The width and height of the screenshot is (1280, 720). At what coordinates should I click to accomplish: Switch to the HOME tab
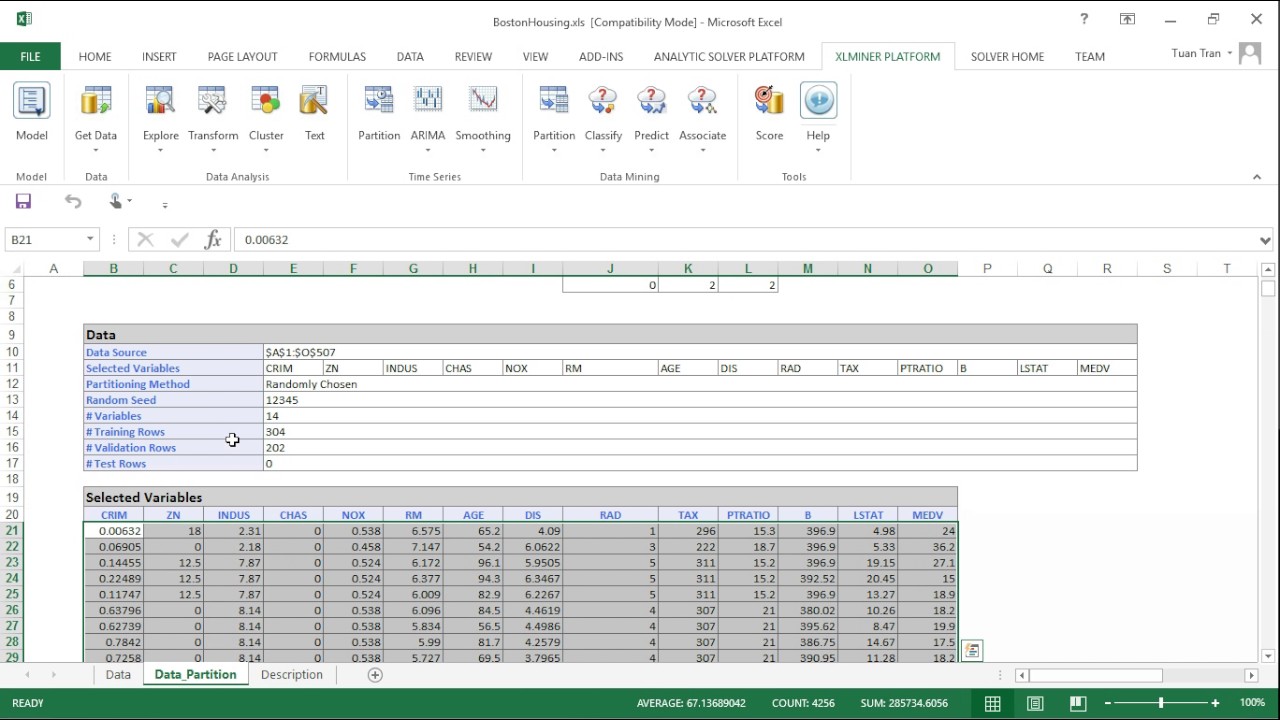pyautogui.click(x=95, y=57)
